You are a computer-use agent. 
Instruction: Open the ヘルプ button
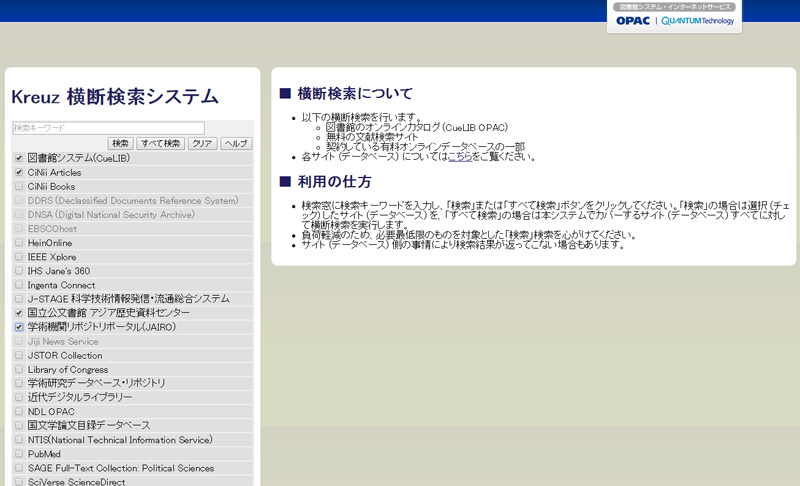(236, 144)
